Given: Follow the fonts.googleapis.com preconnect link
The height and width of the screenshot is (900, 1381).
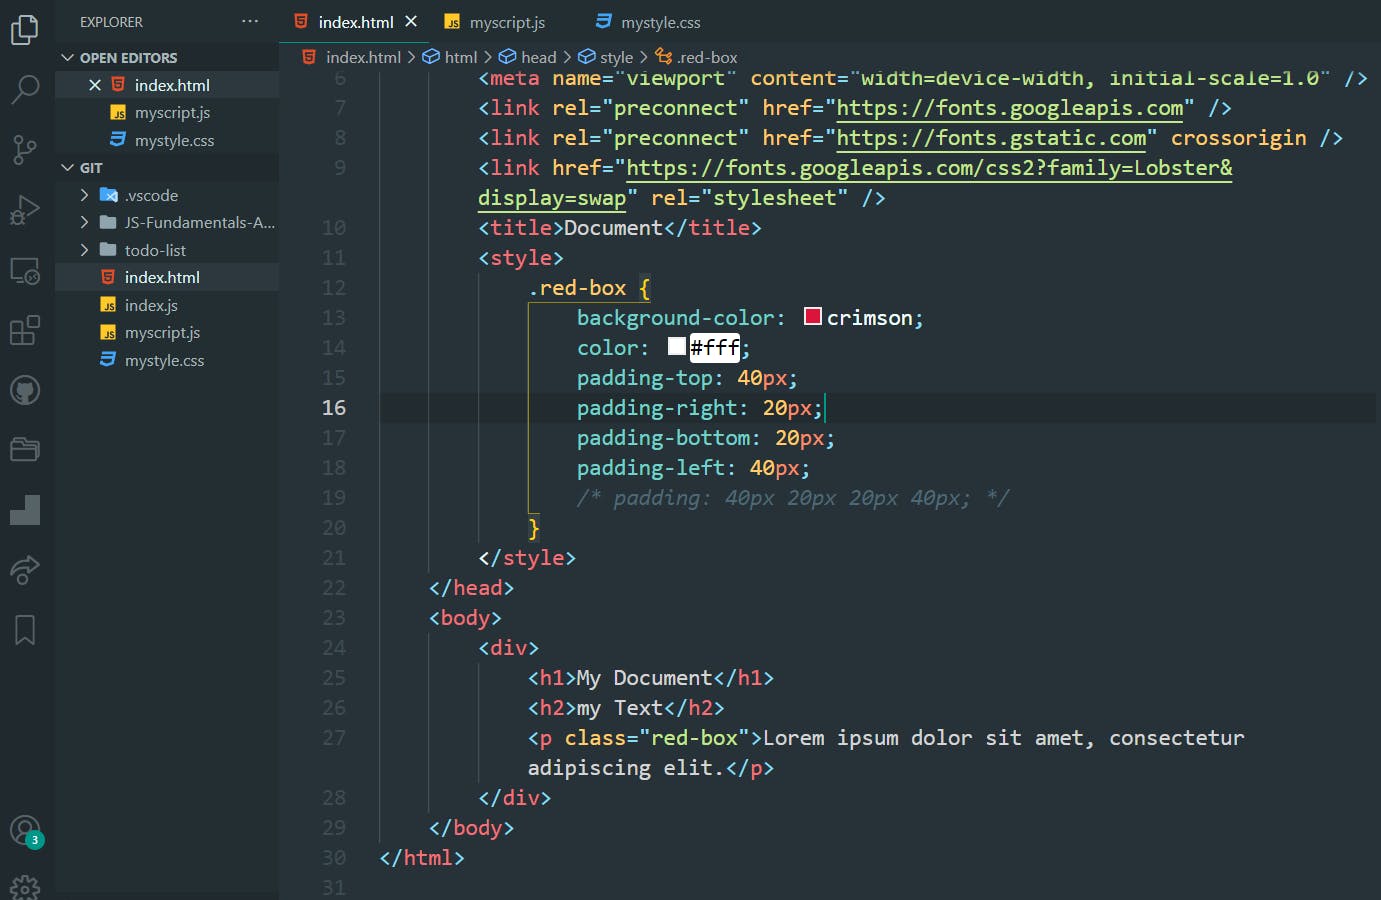Looking at the screenshot, I should [1010, 108].
